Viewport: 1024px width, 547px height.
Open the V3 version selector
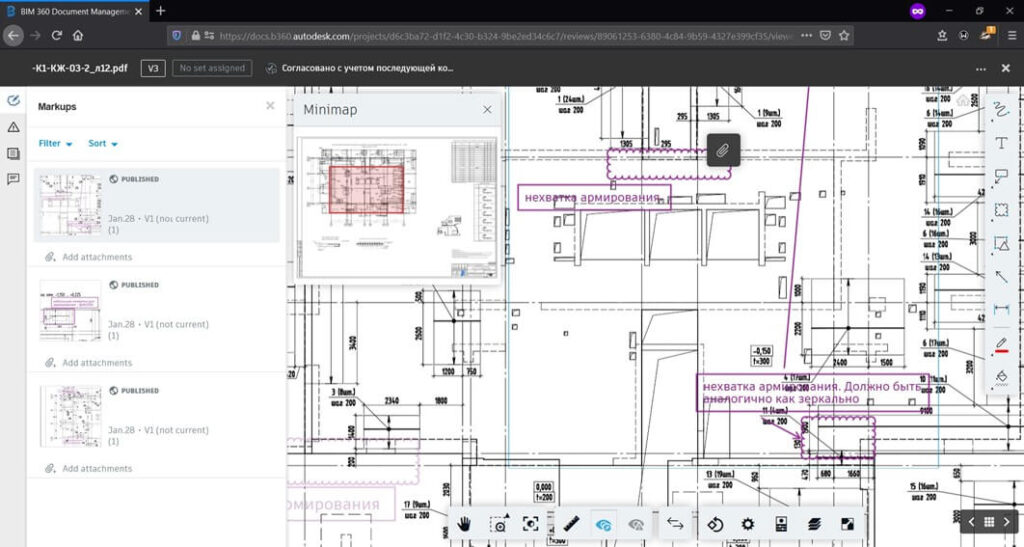153,68
